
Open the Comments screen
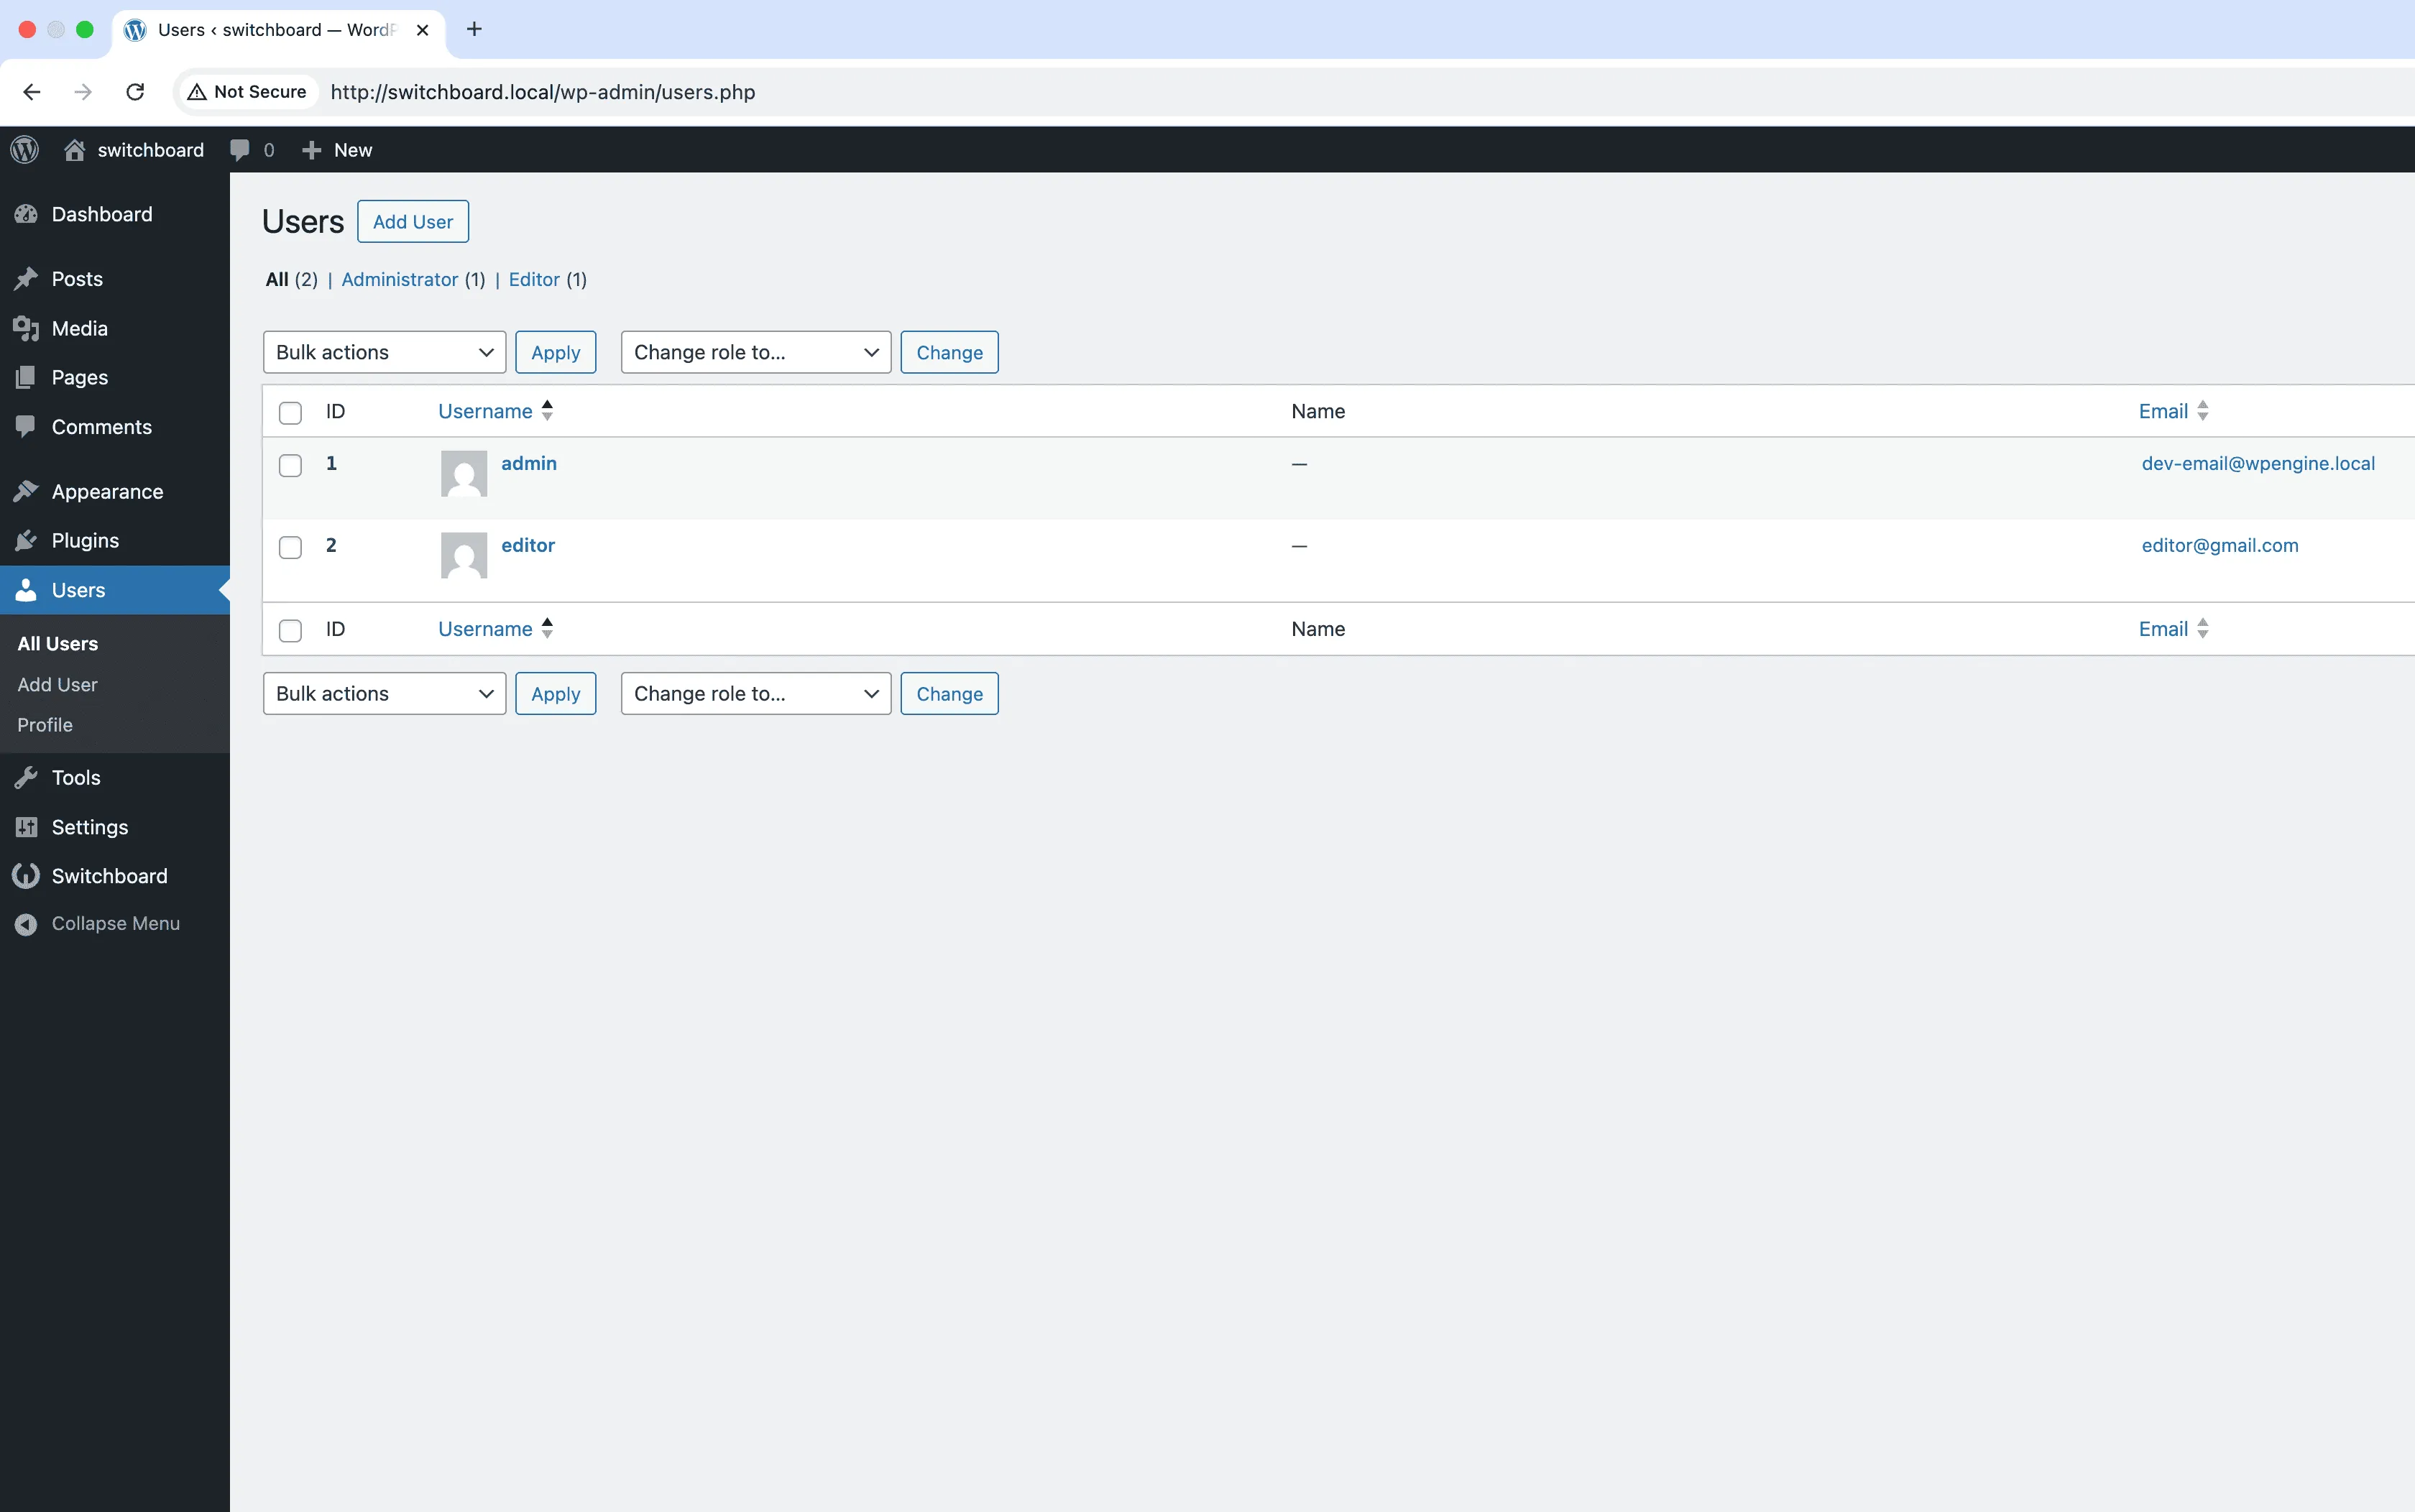(101, 427)
